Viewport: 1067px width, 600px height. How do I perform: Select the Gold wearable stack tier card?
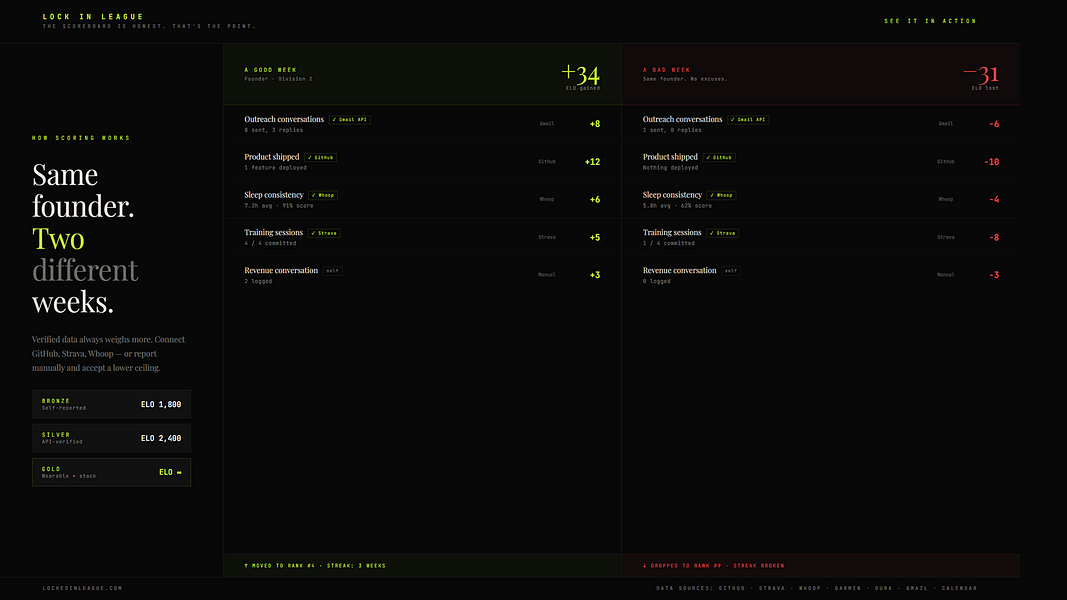click(112, 472)
